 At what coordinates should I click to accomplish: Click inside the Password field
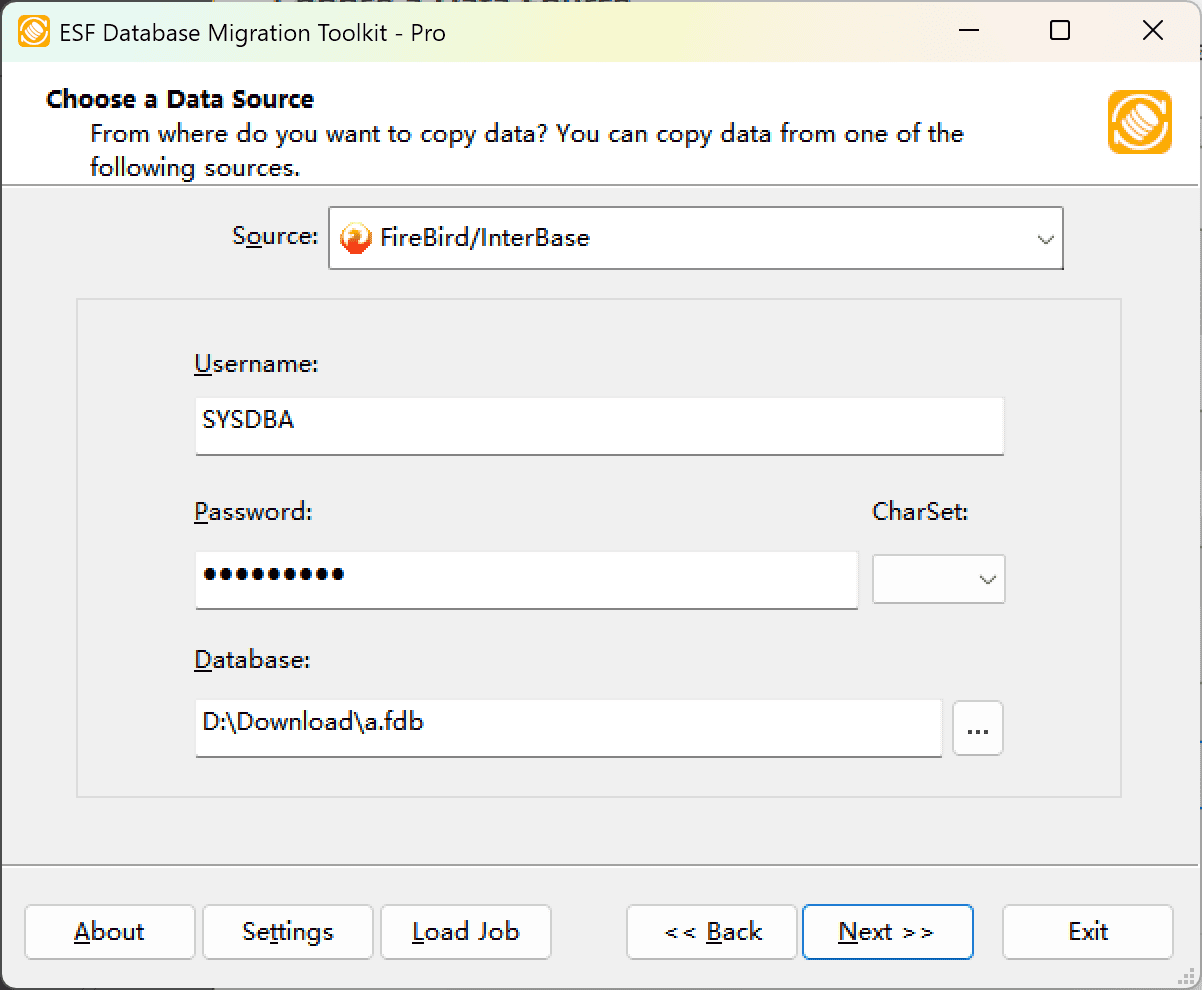[x=526, y=580]
